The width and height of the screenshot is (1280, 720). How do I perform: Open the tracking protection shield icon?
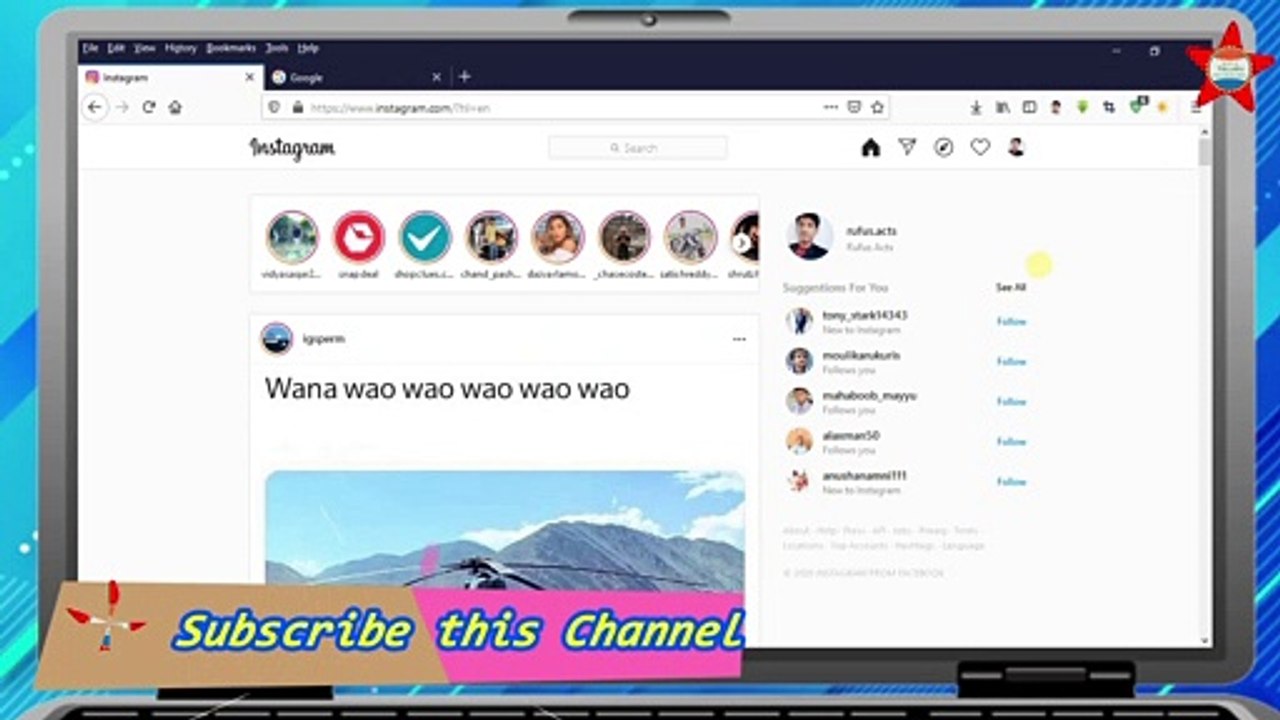coord(274,107)
